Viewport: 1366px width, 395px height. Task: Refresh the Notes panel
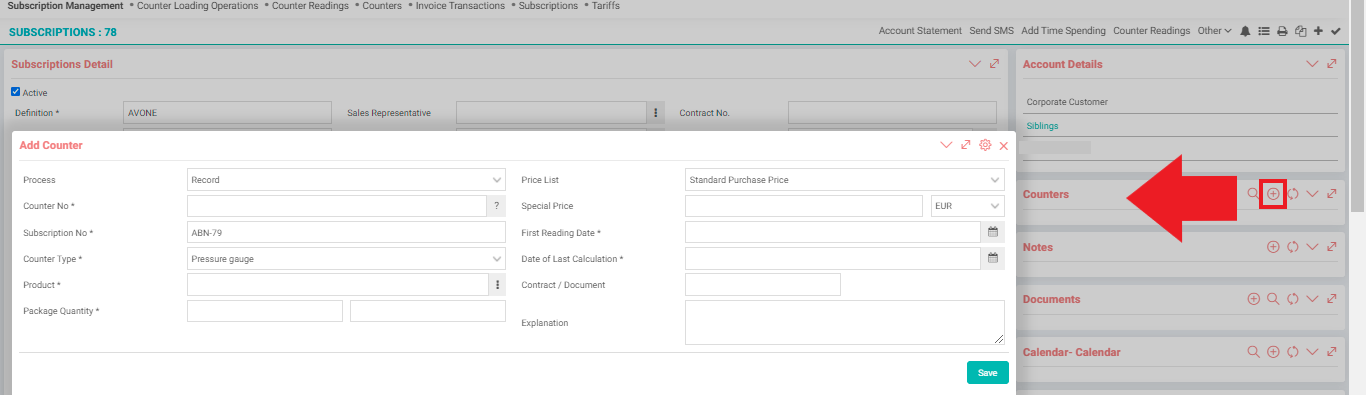click(x=1292, y=246)
